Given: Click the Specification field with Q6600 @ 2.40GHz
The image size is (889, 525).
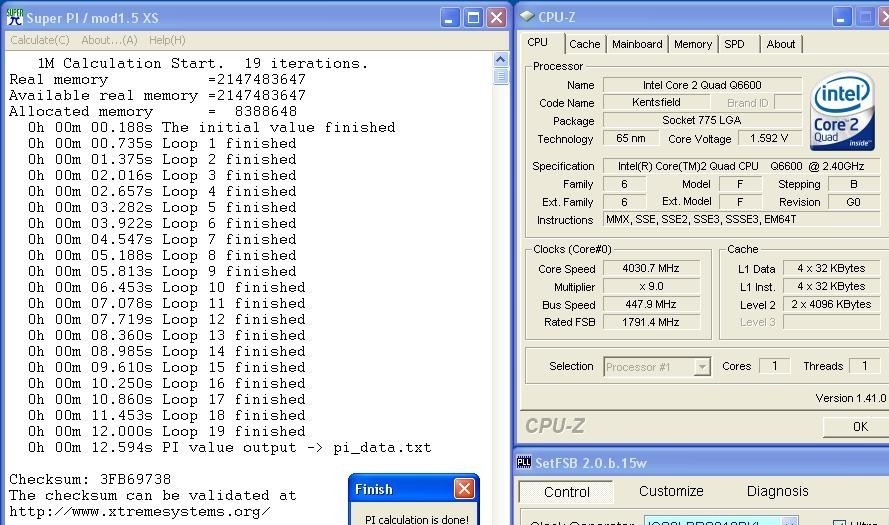Looking at the screenshot, I should click(741, 166).
